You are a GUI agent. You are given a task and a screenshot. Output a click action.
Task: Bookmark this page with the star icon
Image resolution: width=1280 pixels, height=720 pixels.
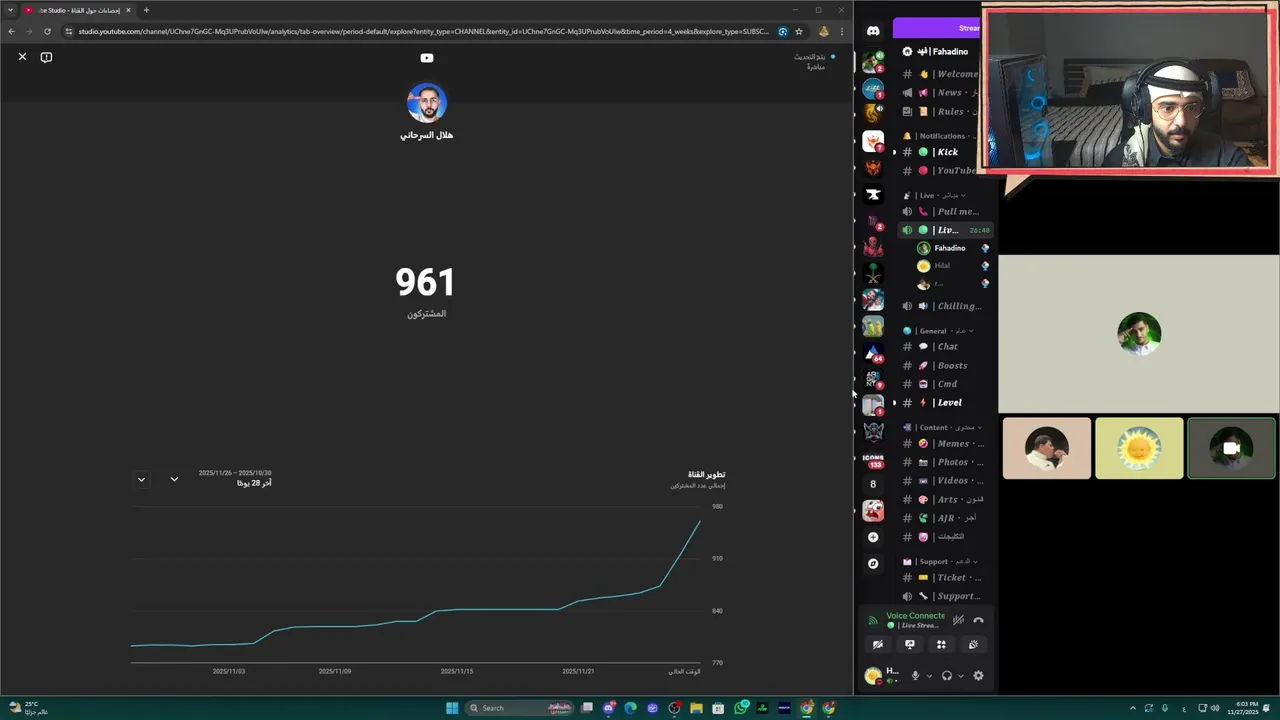click(798, 31)
